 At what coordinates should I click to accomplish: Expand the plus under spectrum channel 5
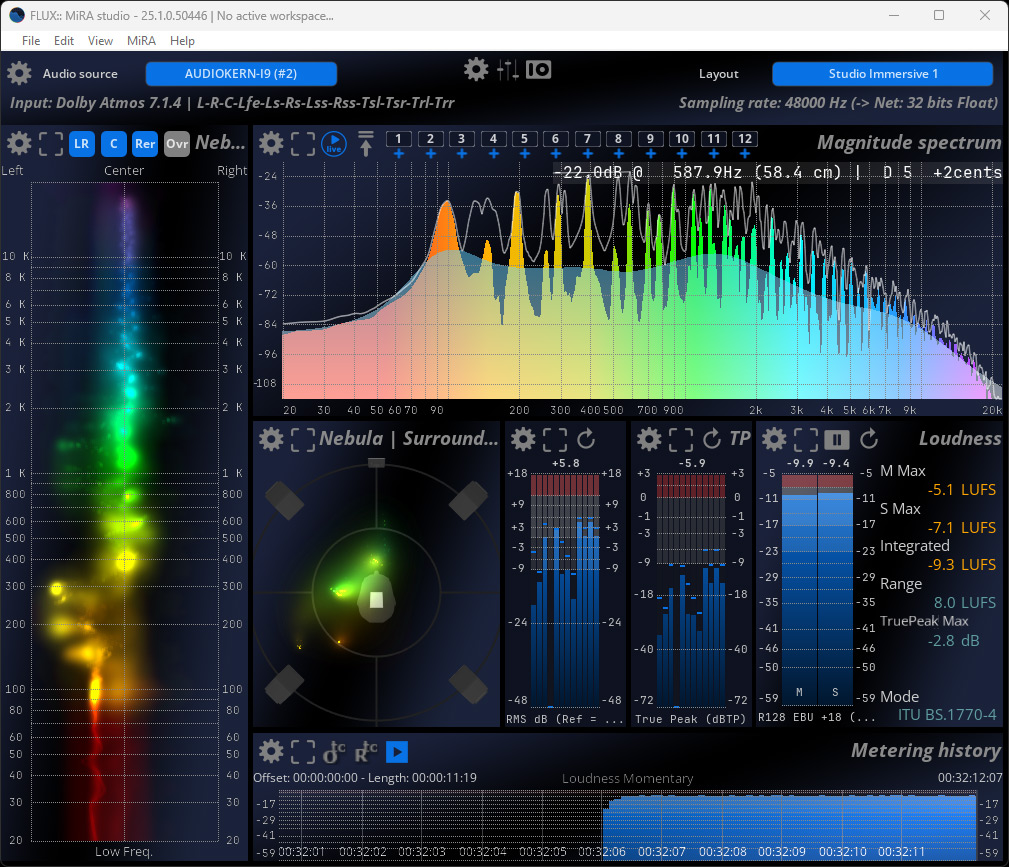[524, 154]
